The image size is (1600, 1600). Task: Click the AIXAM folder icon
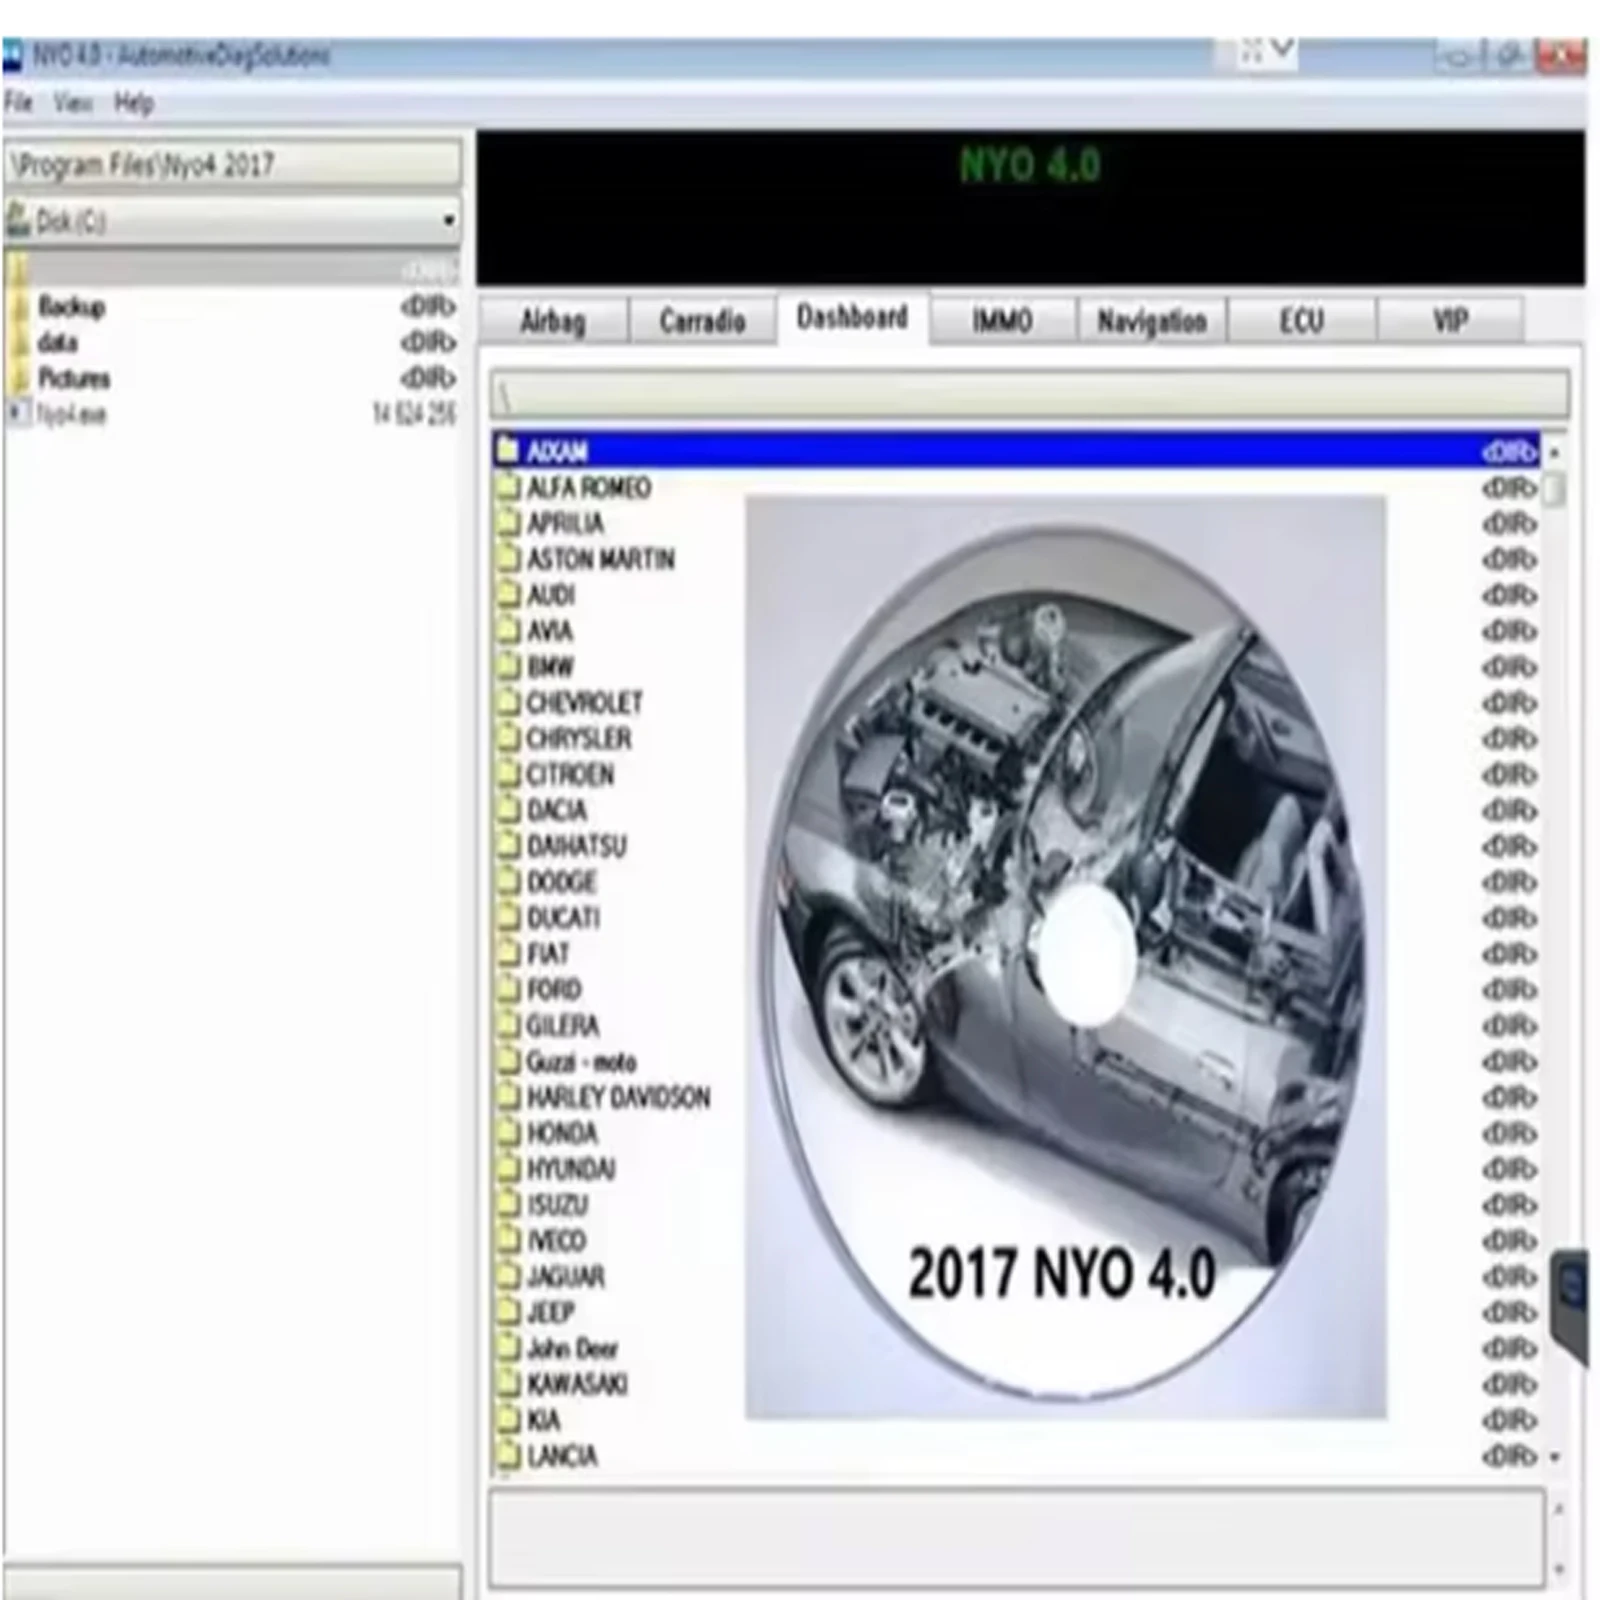(x=509, y=451)
